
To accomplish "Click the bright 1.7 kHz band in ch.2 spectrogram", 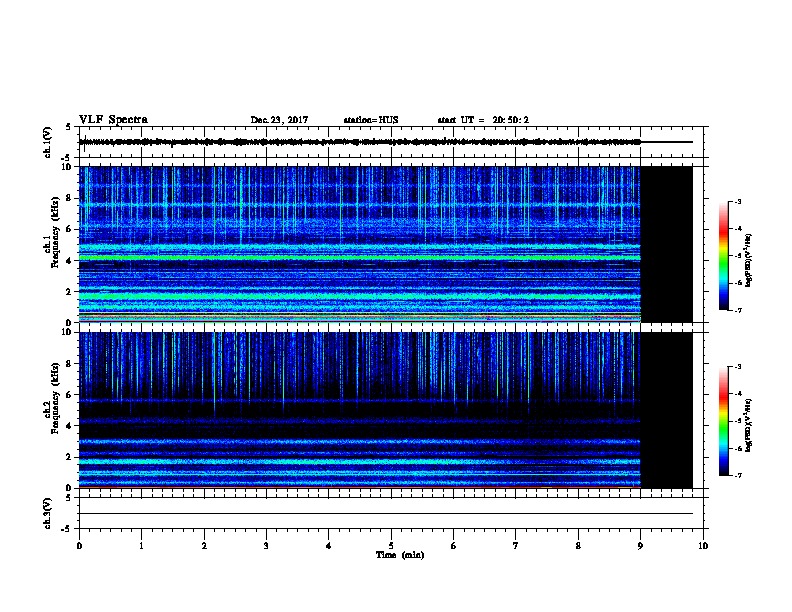I will pyautogui.click(x=360, y=462).
